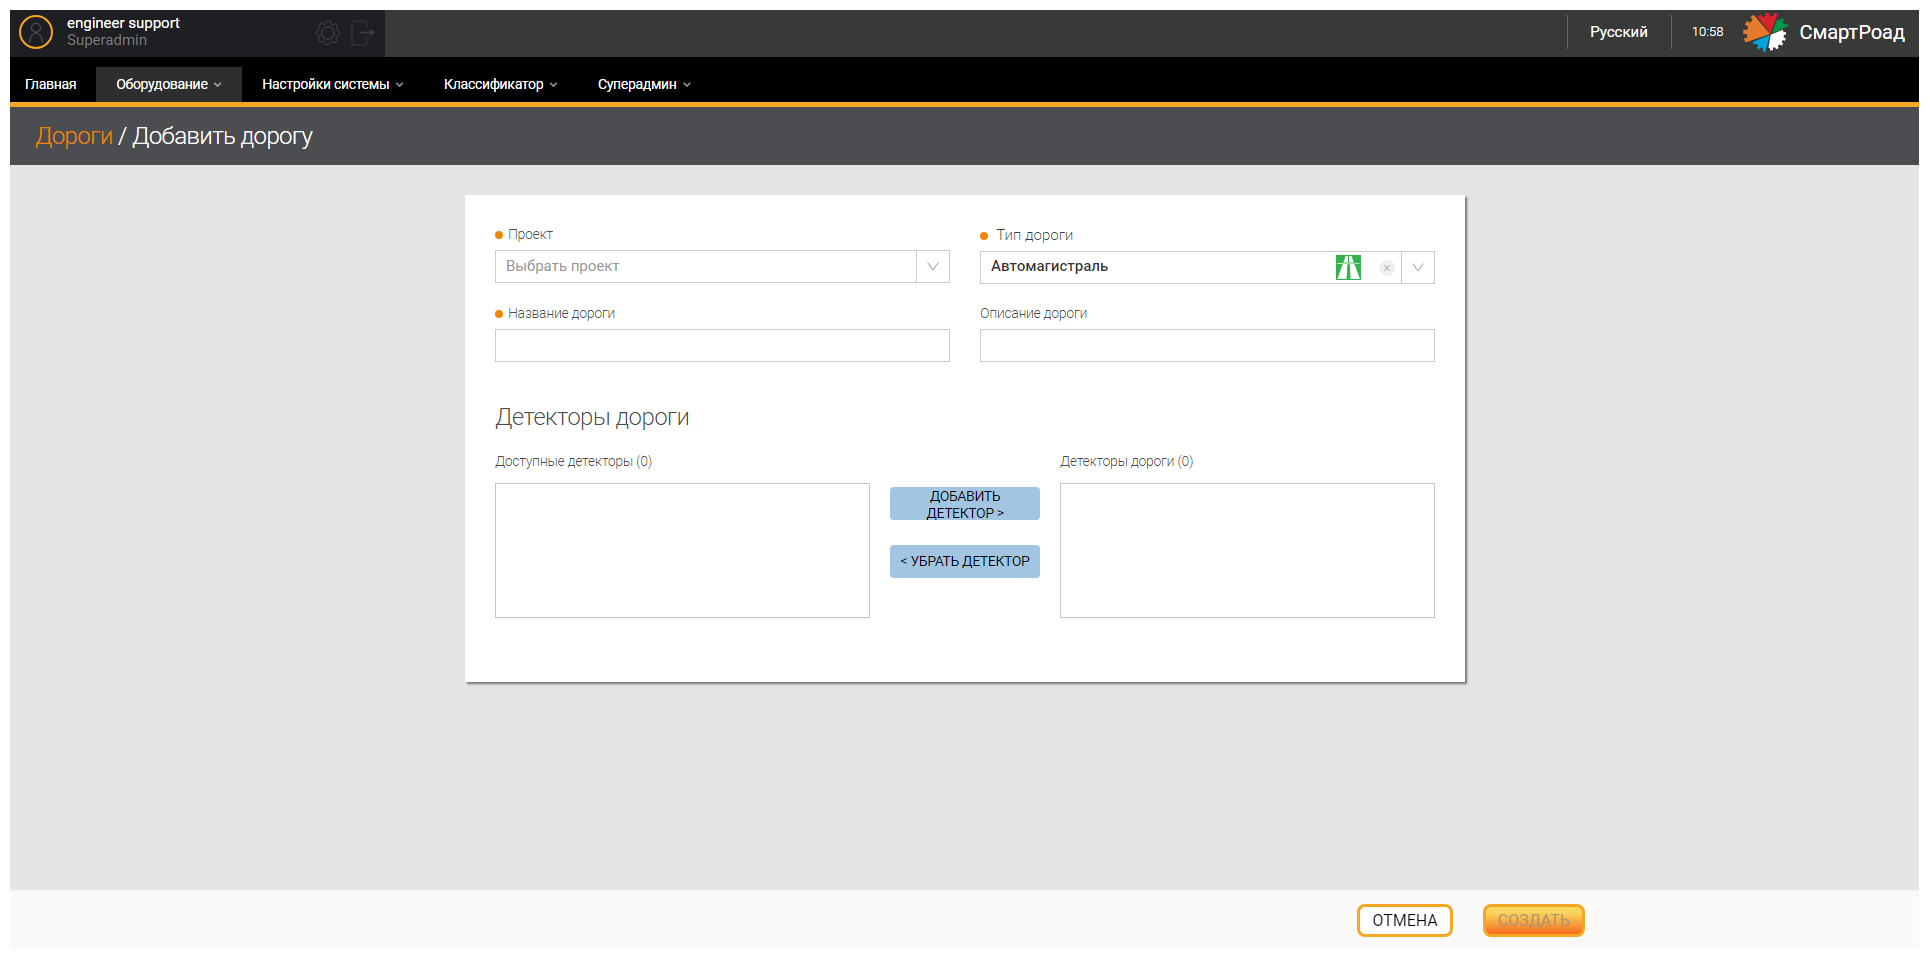Click the СОЗДАТЬ button
The width and height of the screenshot is (1930, 959).
(1533, 920)
